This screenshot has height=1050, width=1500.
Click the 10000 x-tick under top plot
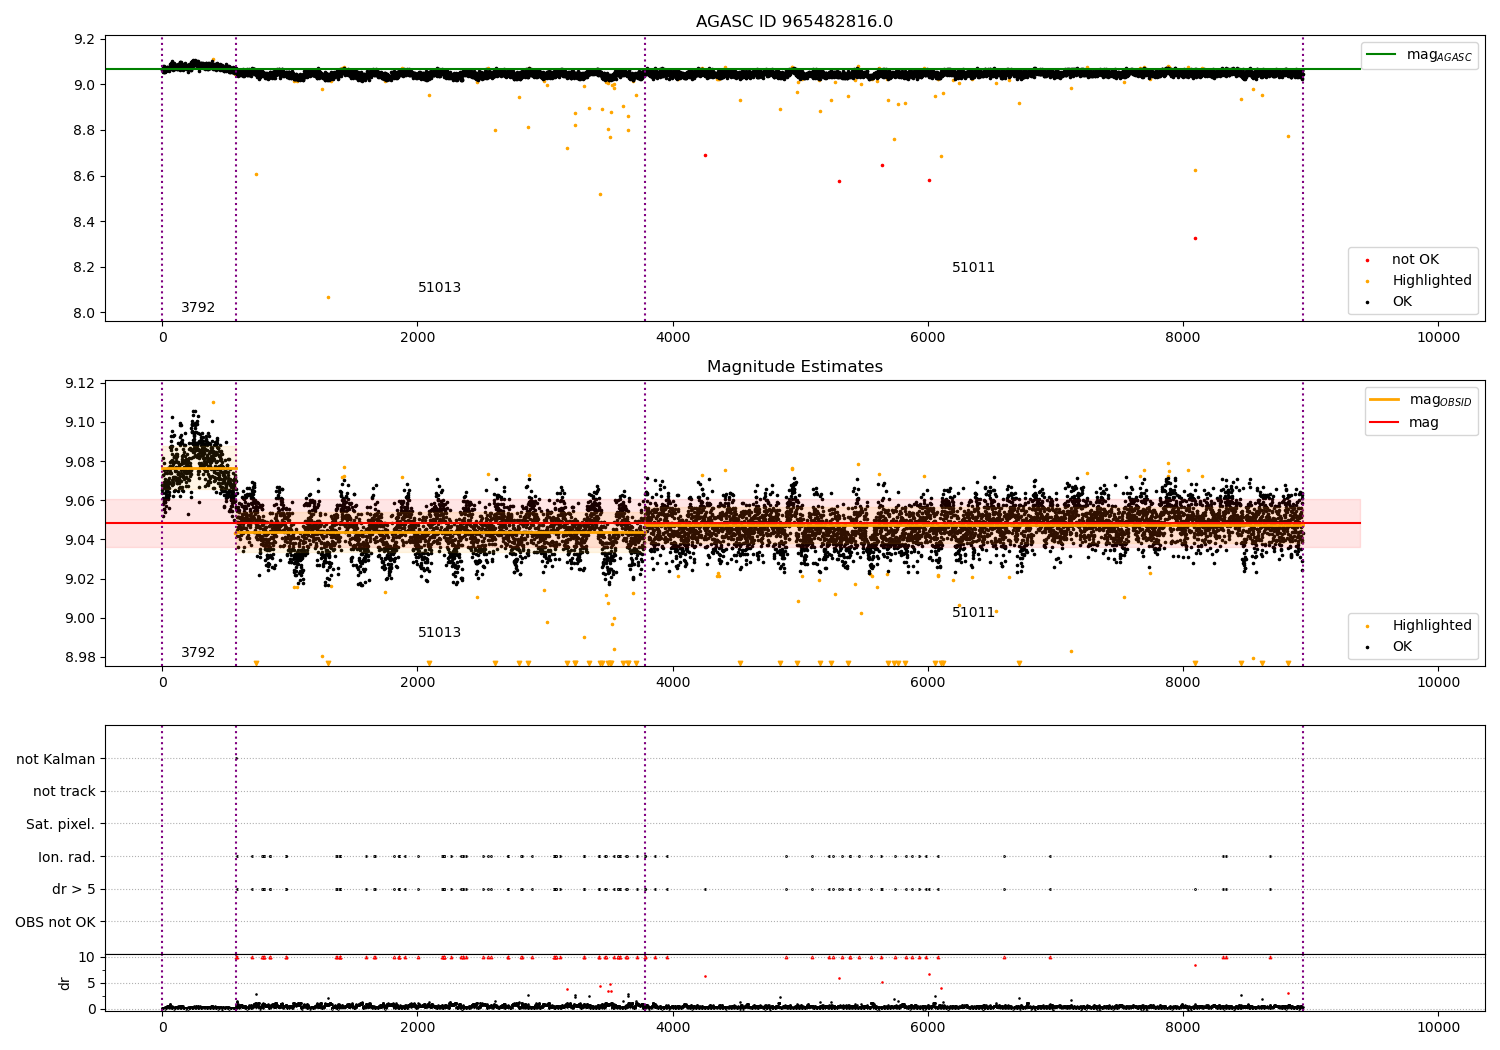[x=1438, y=338]
